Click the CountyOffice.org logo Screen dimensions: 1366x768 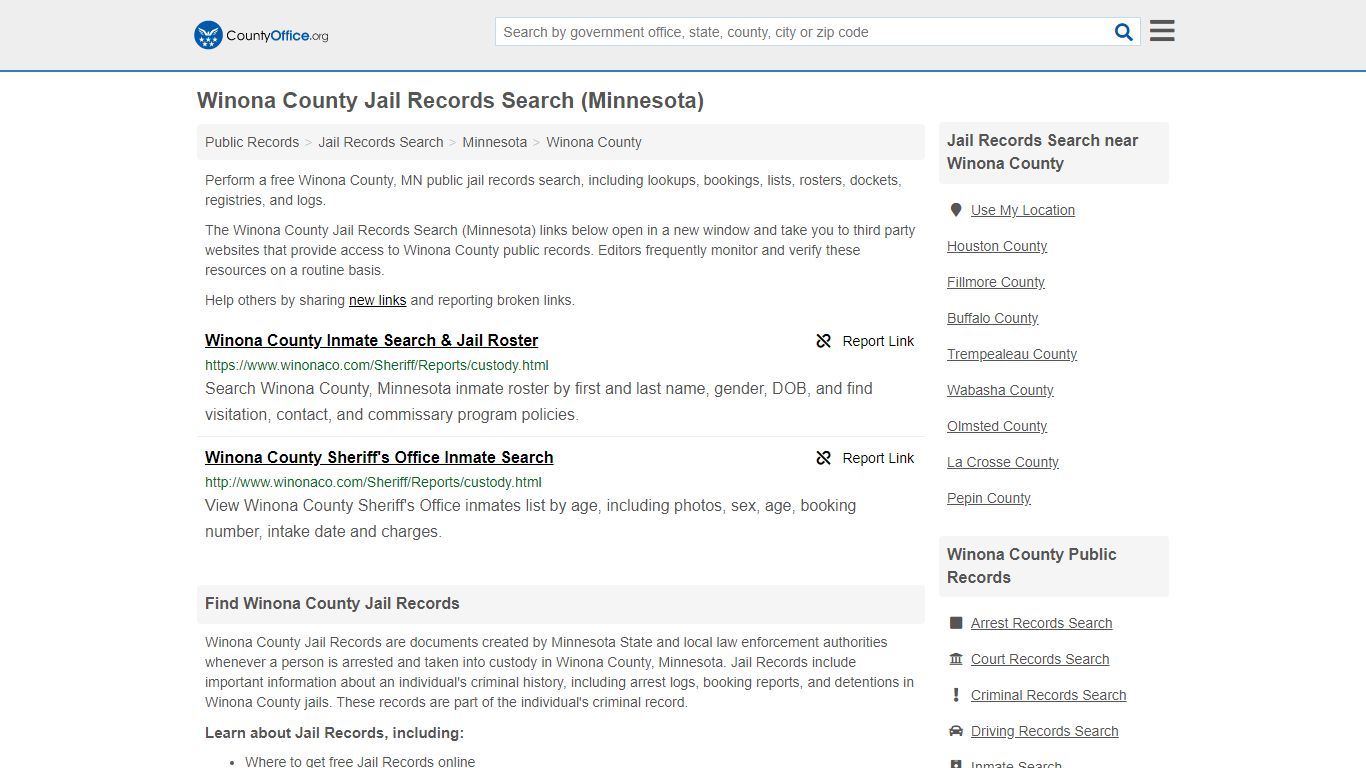(261, 35)
